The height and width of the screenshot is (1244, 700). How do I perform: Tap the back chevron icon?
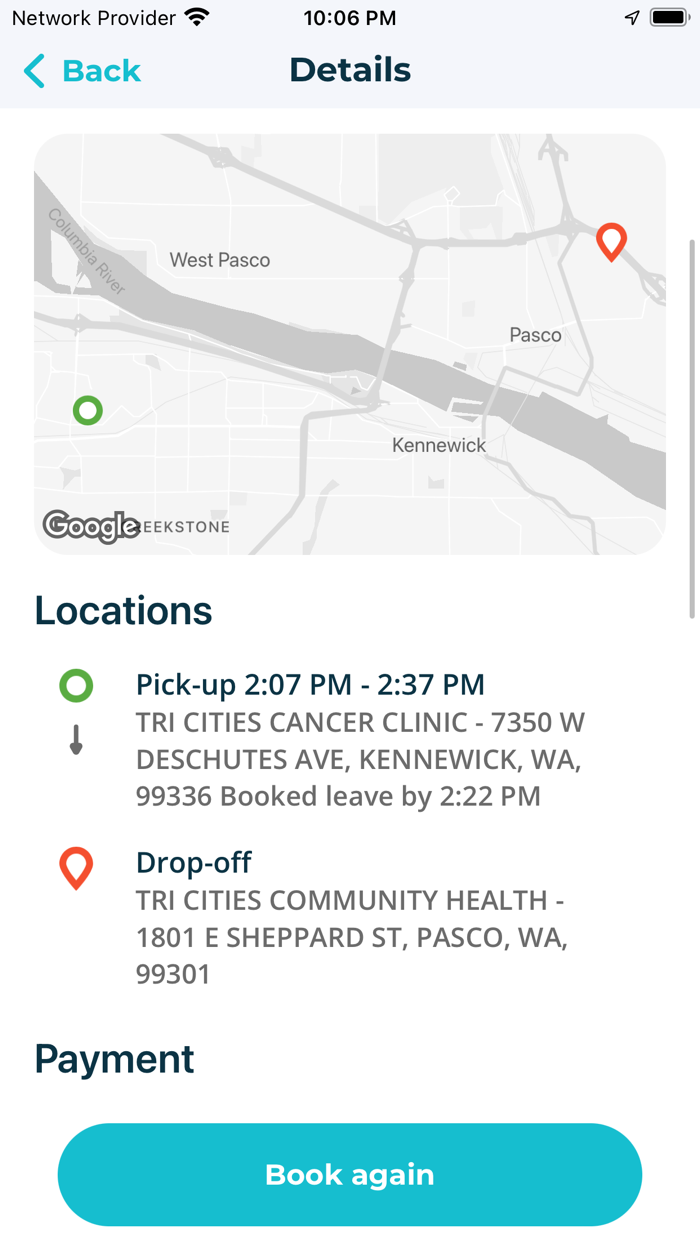tap(33, 71)
